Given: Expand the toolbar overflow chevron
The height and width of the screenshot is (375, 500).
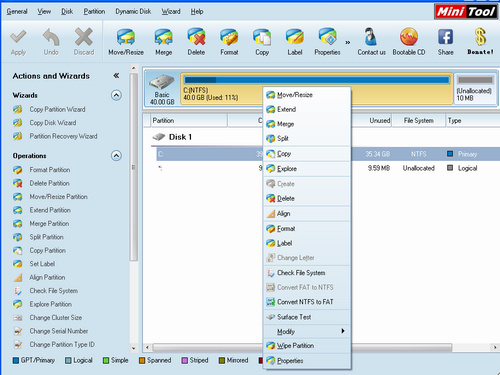Looking at the screenshot, I should coord(348,42).
